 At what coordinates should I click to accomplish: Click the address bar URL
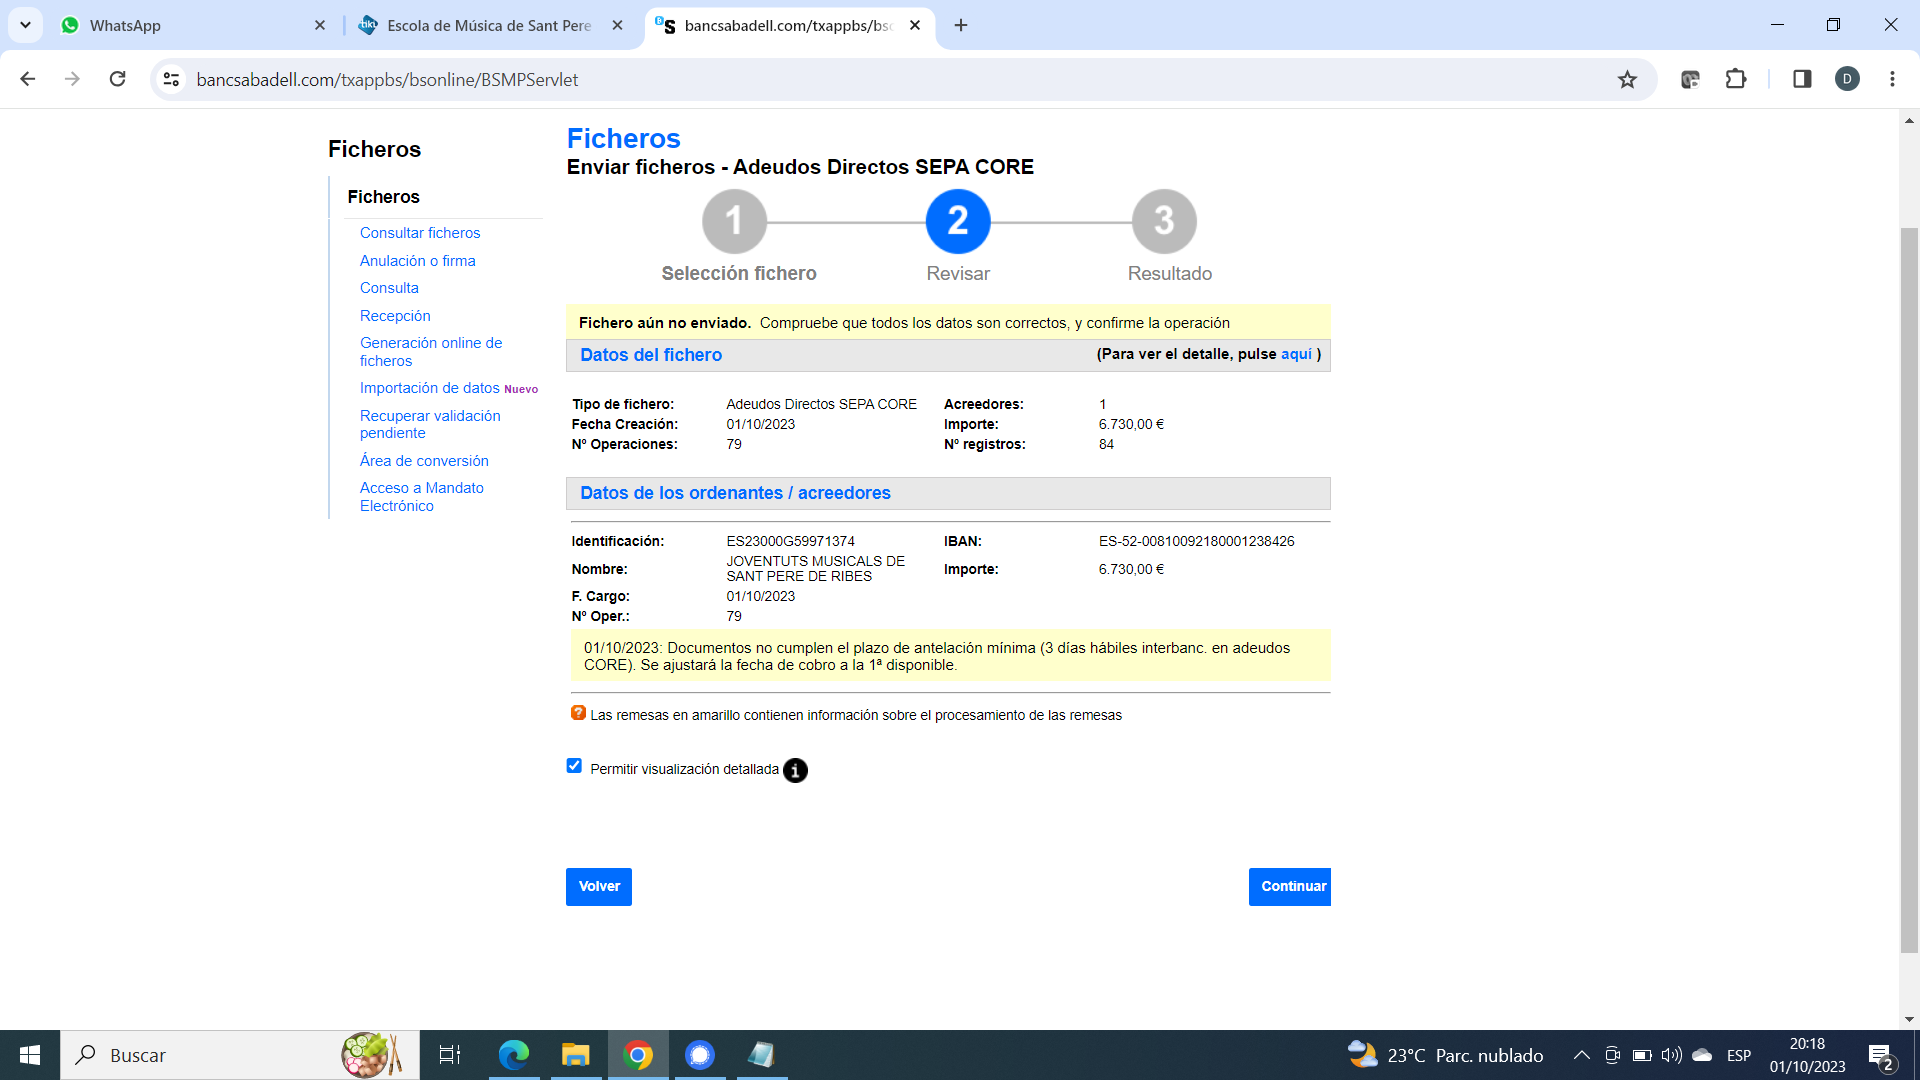(x=387, y=79)
